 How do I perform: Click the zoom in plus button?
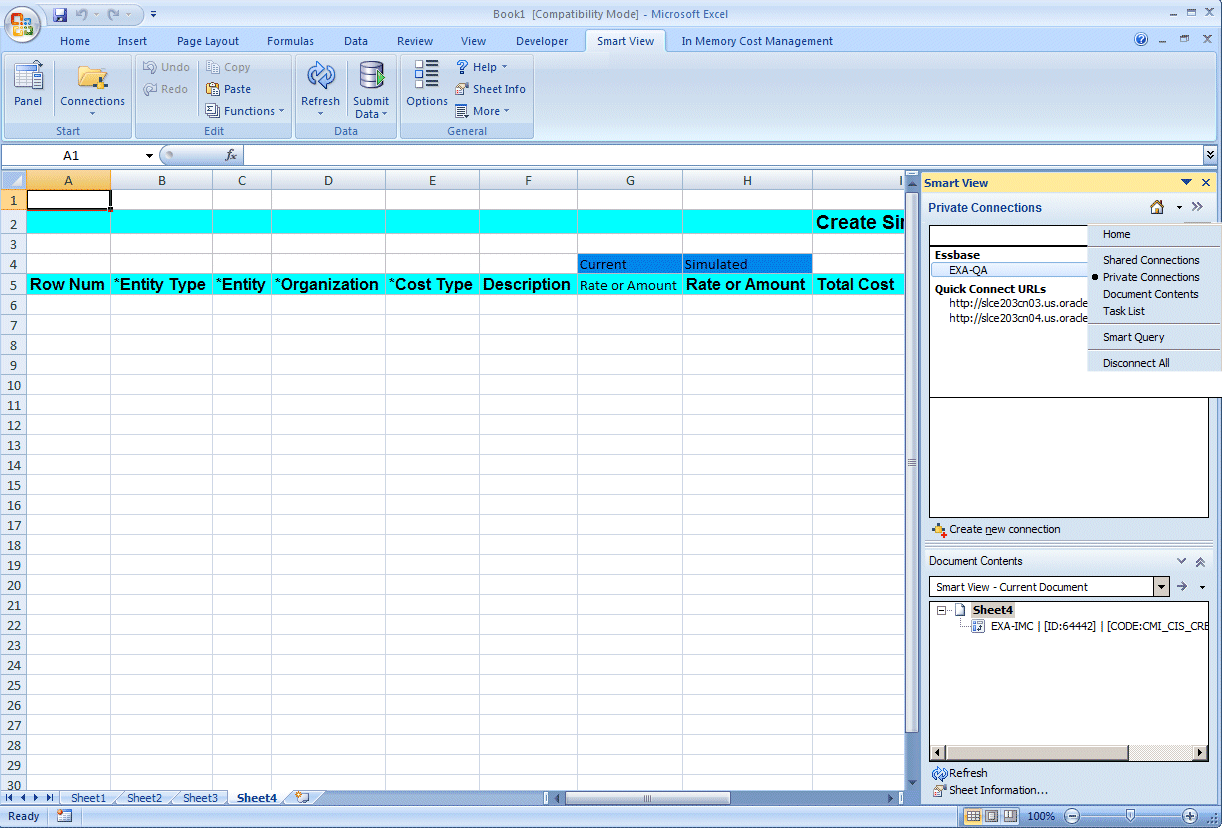[1190, 816]
